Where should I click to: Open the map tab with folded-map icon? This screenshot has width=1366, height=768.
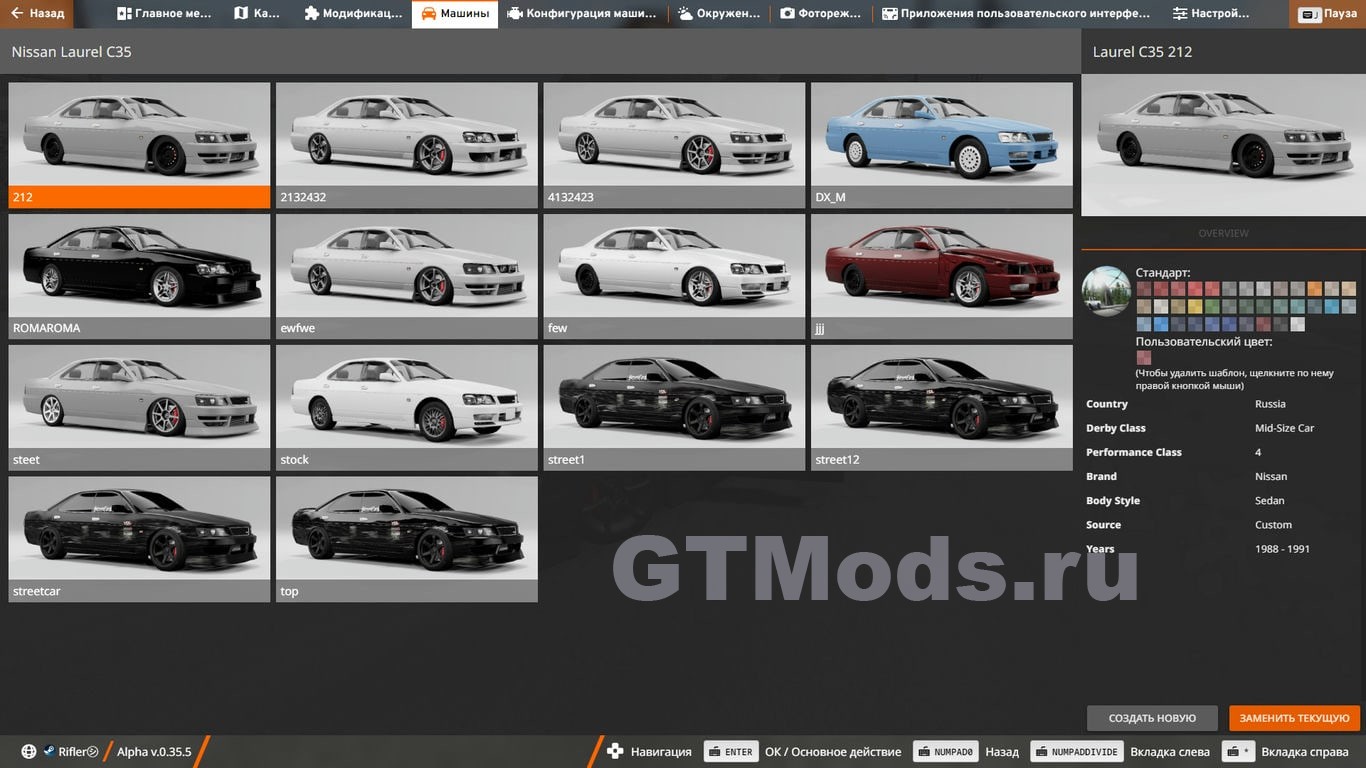(x=258, y=14)
